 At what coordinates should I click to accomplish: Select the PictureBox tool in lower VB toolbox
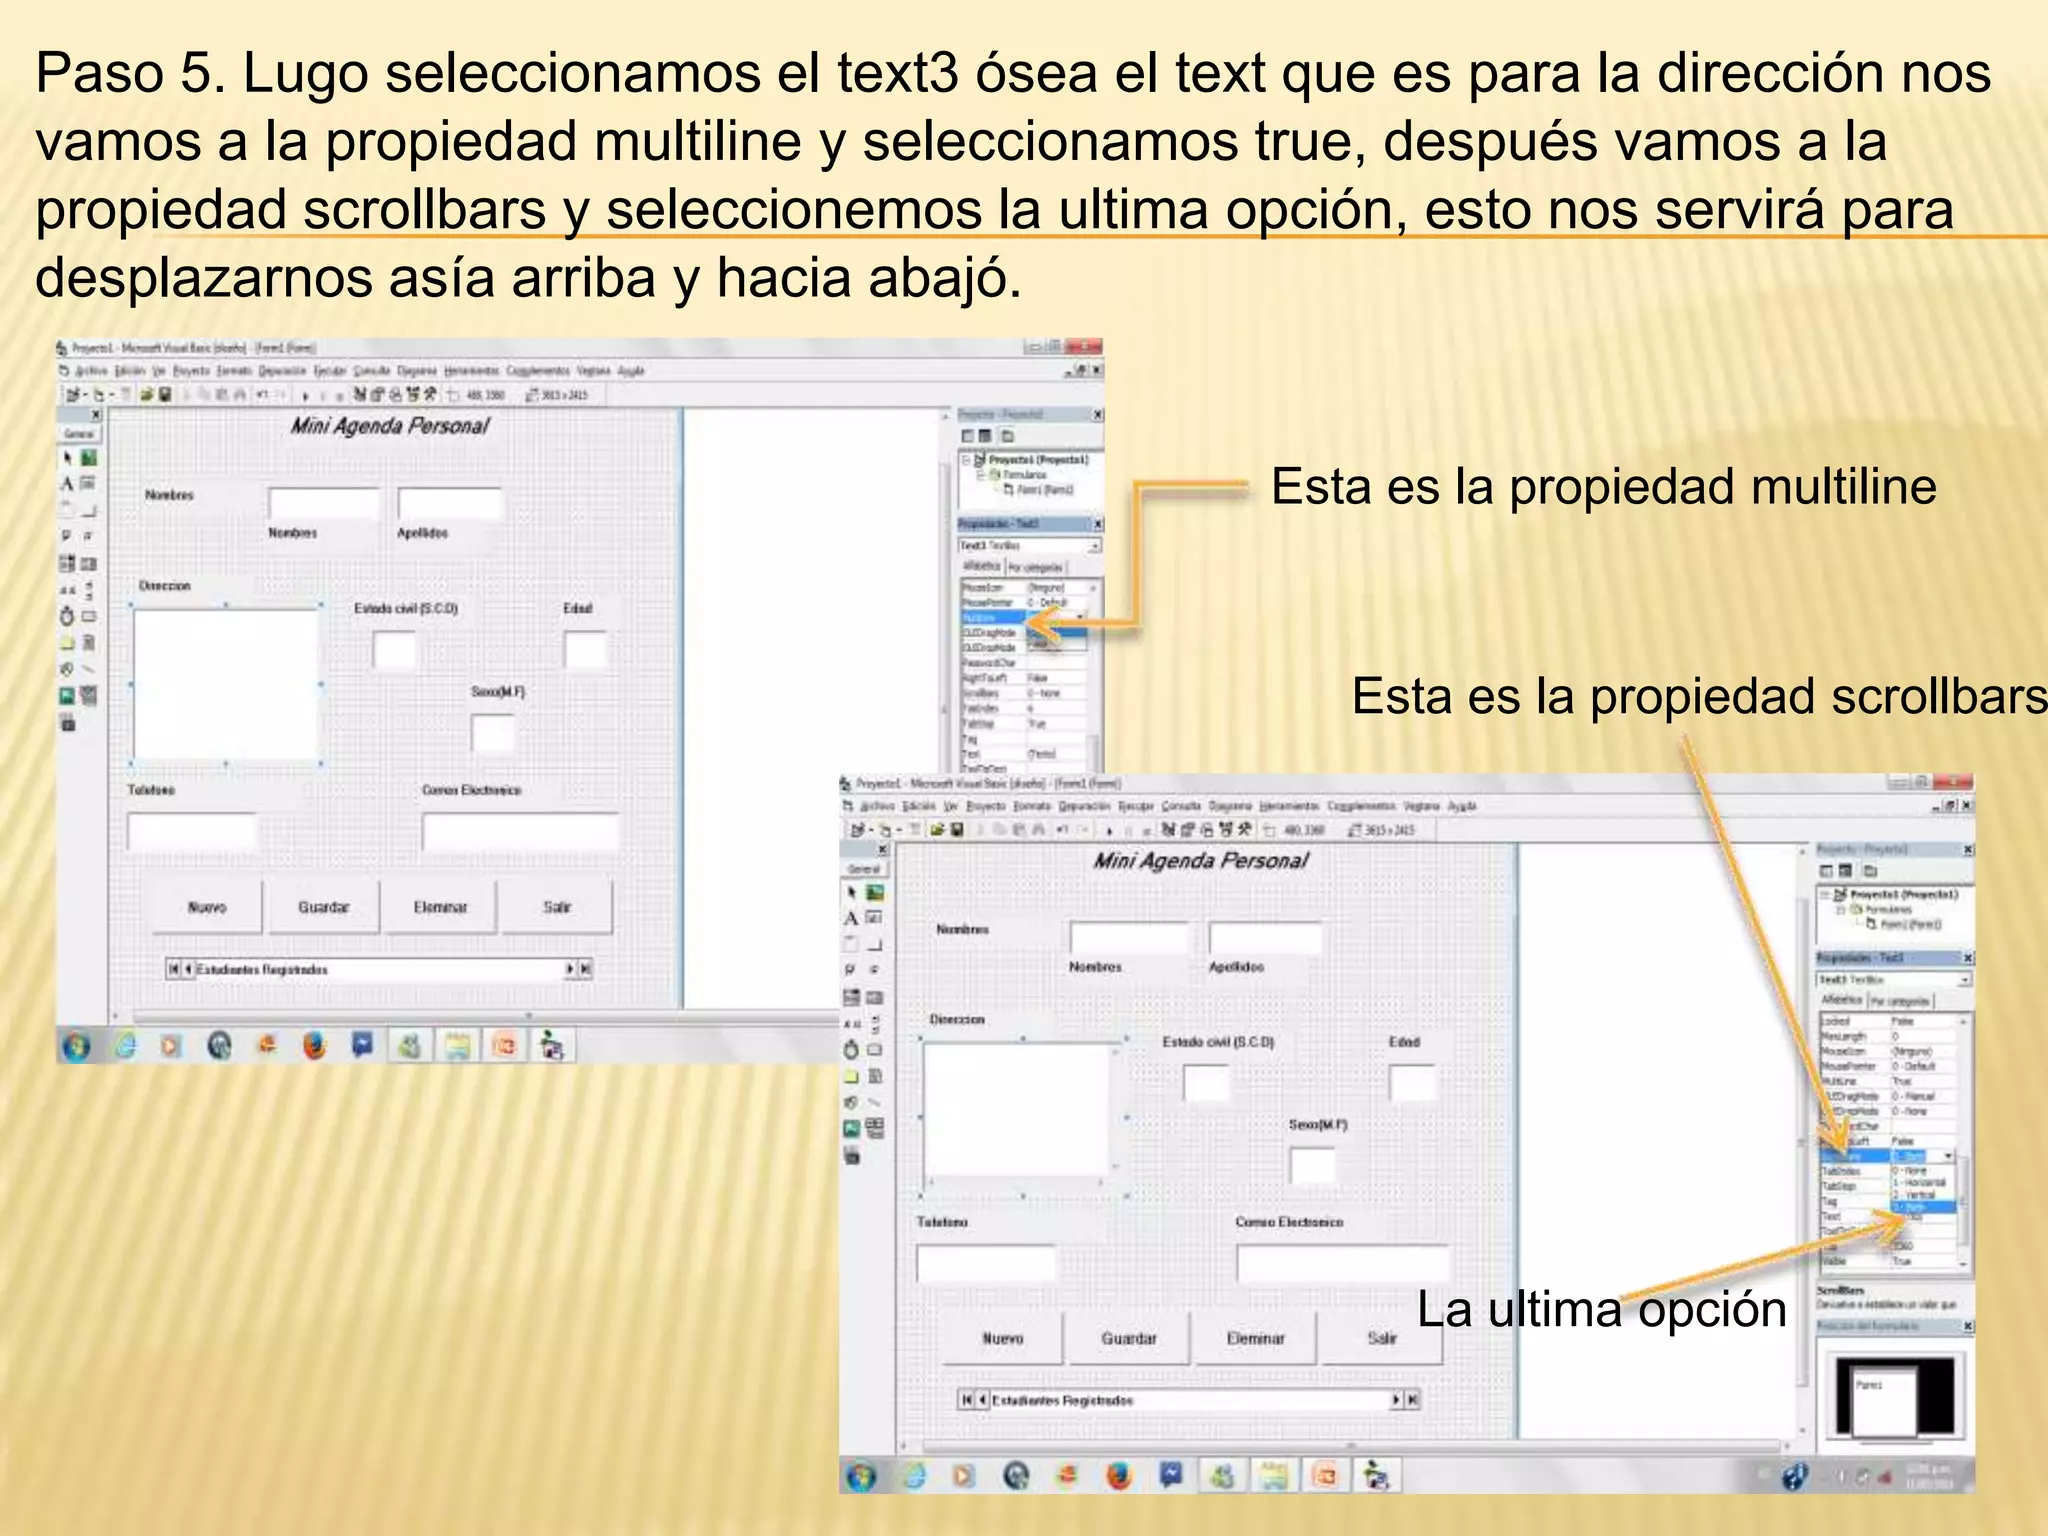[875, 892]
